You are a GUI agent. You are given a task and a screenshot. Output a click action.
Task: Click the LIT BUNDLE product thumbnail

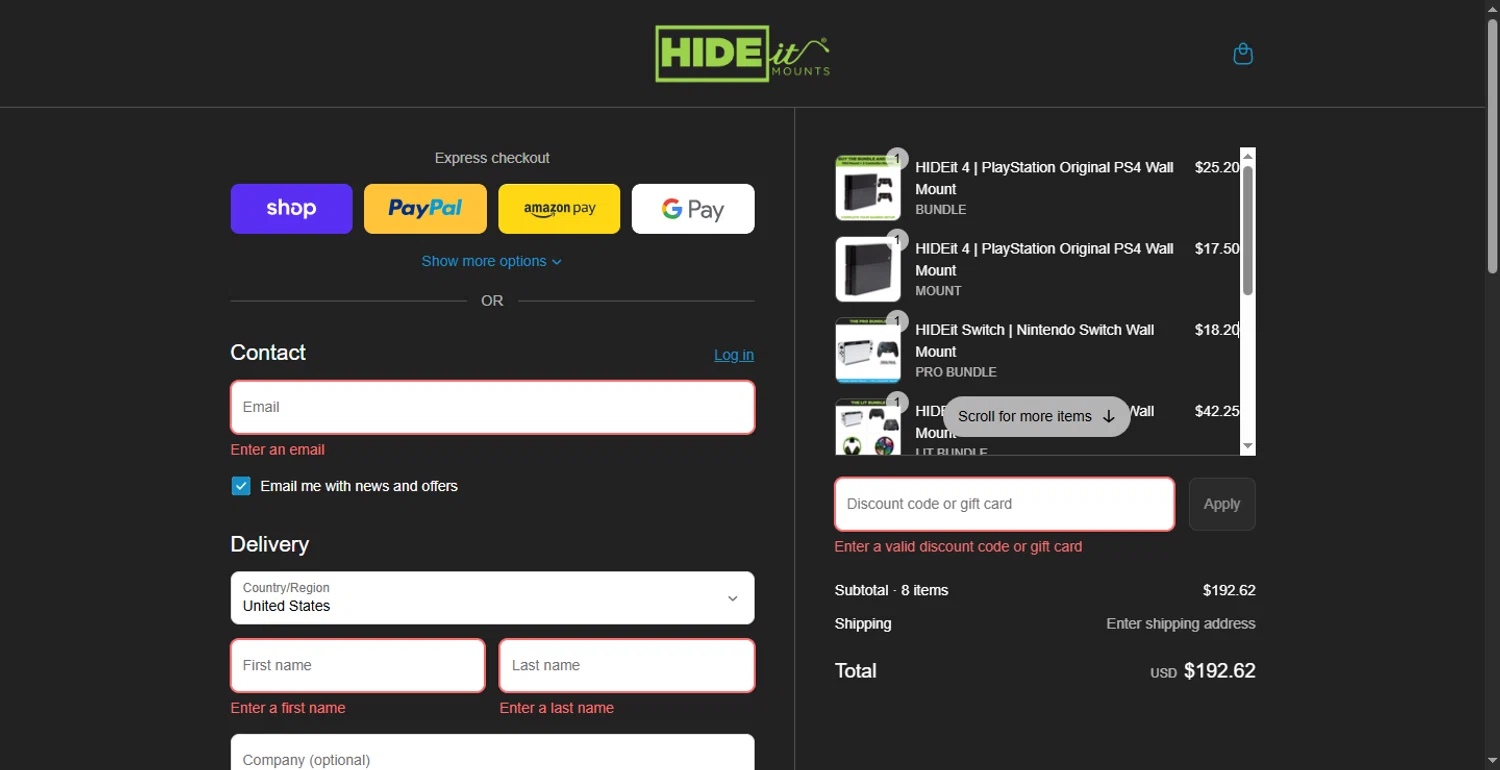click(x=868, y=428)
